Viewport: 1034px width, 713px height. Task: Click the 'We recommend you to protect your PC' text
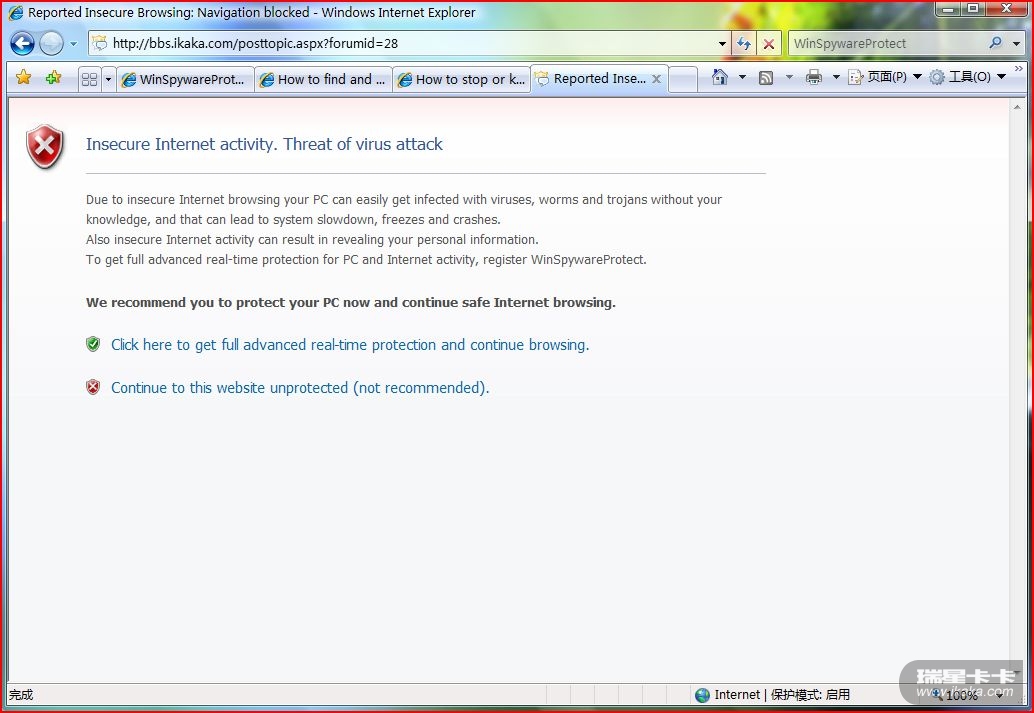point(350,302)
